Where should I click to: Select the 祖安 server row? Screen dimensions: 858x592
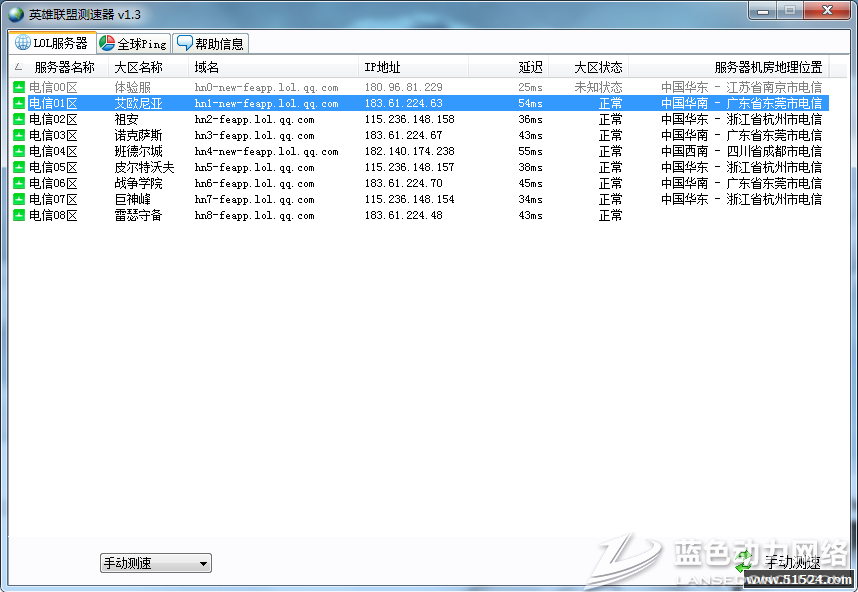tap(127, 120)
